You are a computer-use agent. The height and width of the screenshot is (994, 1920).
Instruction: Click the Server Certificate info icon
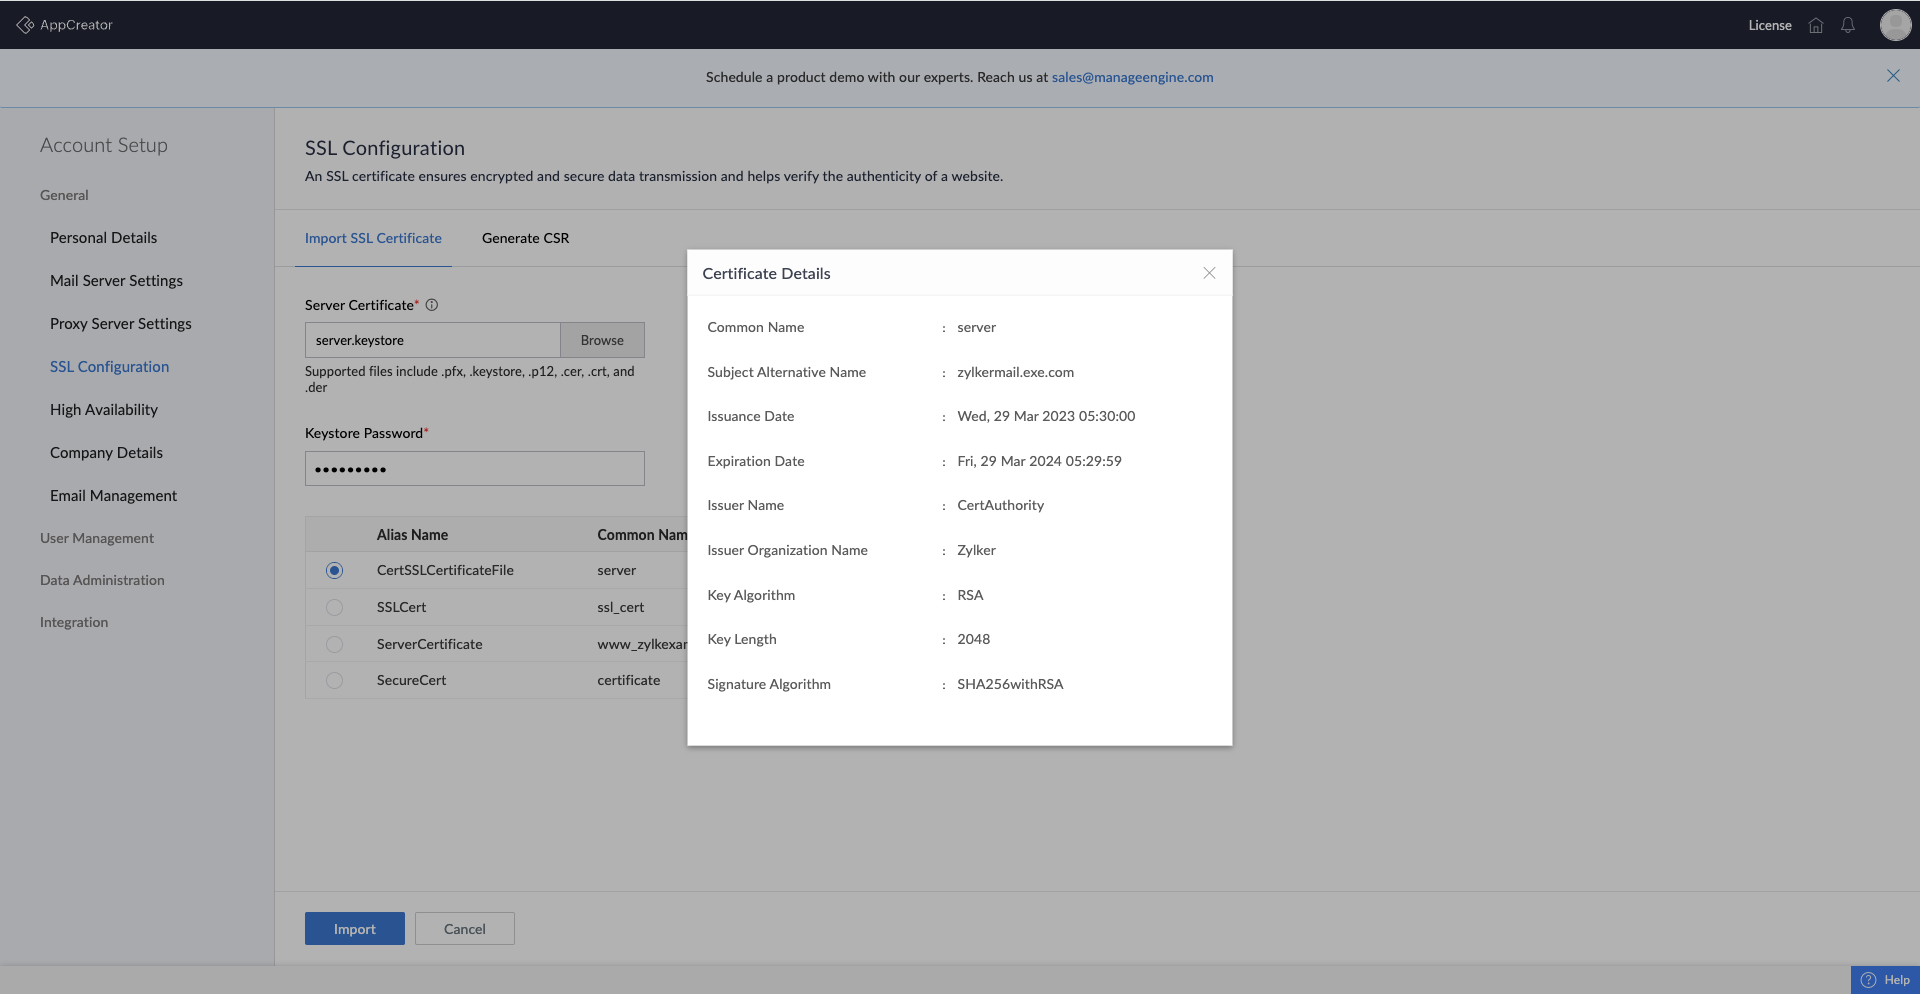(432, 305)
